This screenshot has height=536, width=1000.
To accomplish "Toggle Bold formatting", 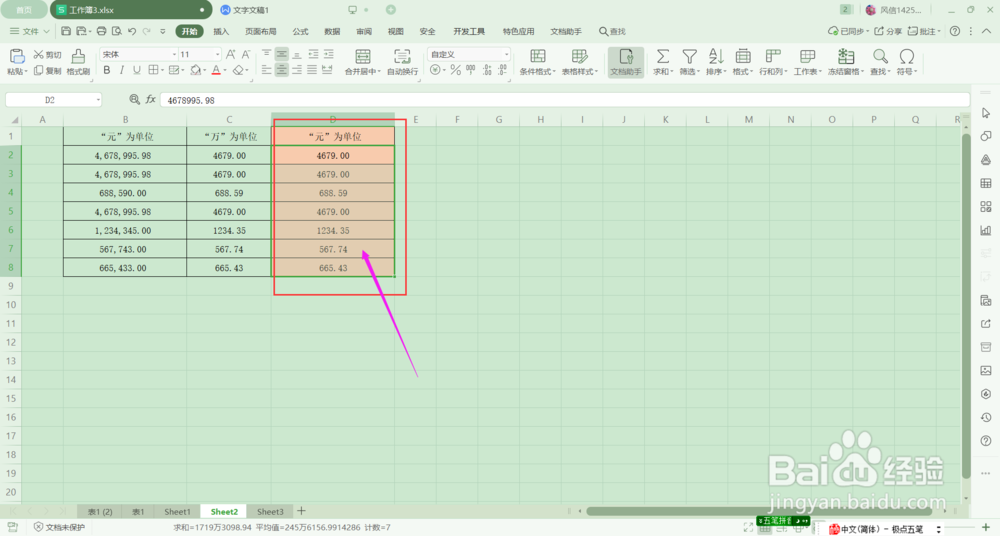I will (x=107, y=70).
